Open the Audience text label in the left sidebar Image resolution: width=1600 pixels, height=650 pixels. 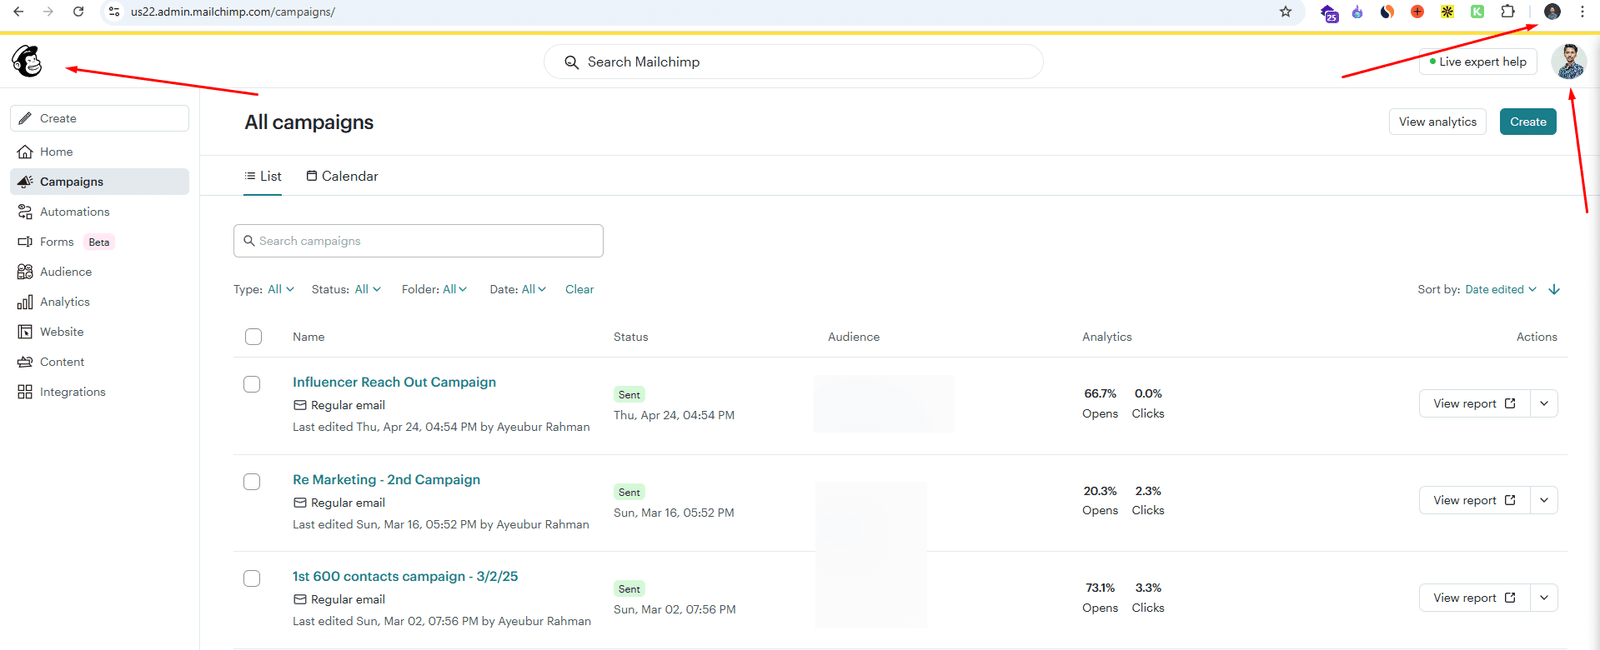coord(66,272)
